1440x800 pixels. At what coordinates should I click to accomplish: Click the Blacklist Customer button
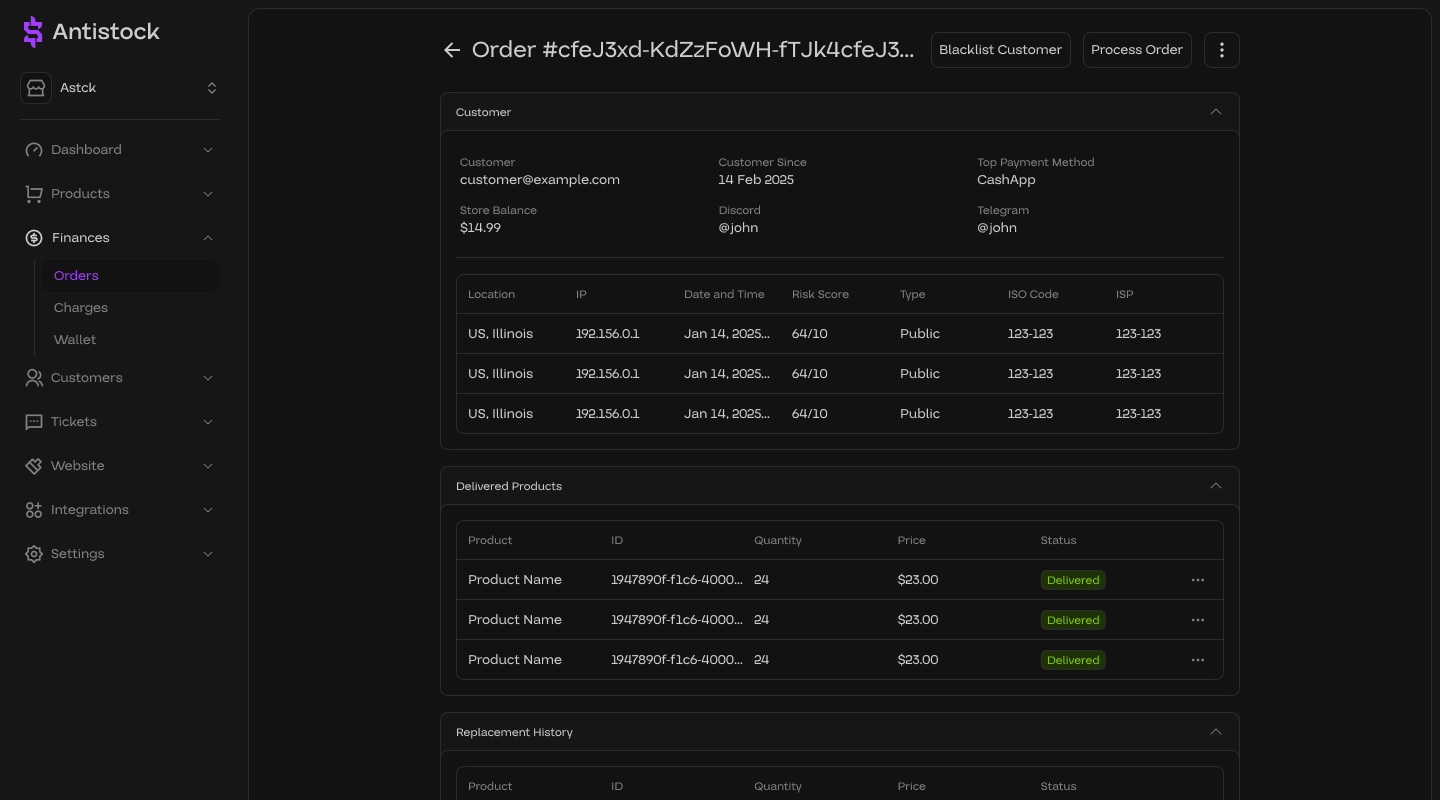1001,50
